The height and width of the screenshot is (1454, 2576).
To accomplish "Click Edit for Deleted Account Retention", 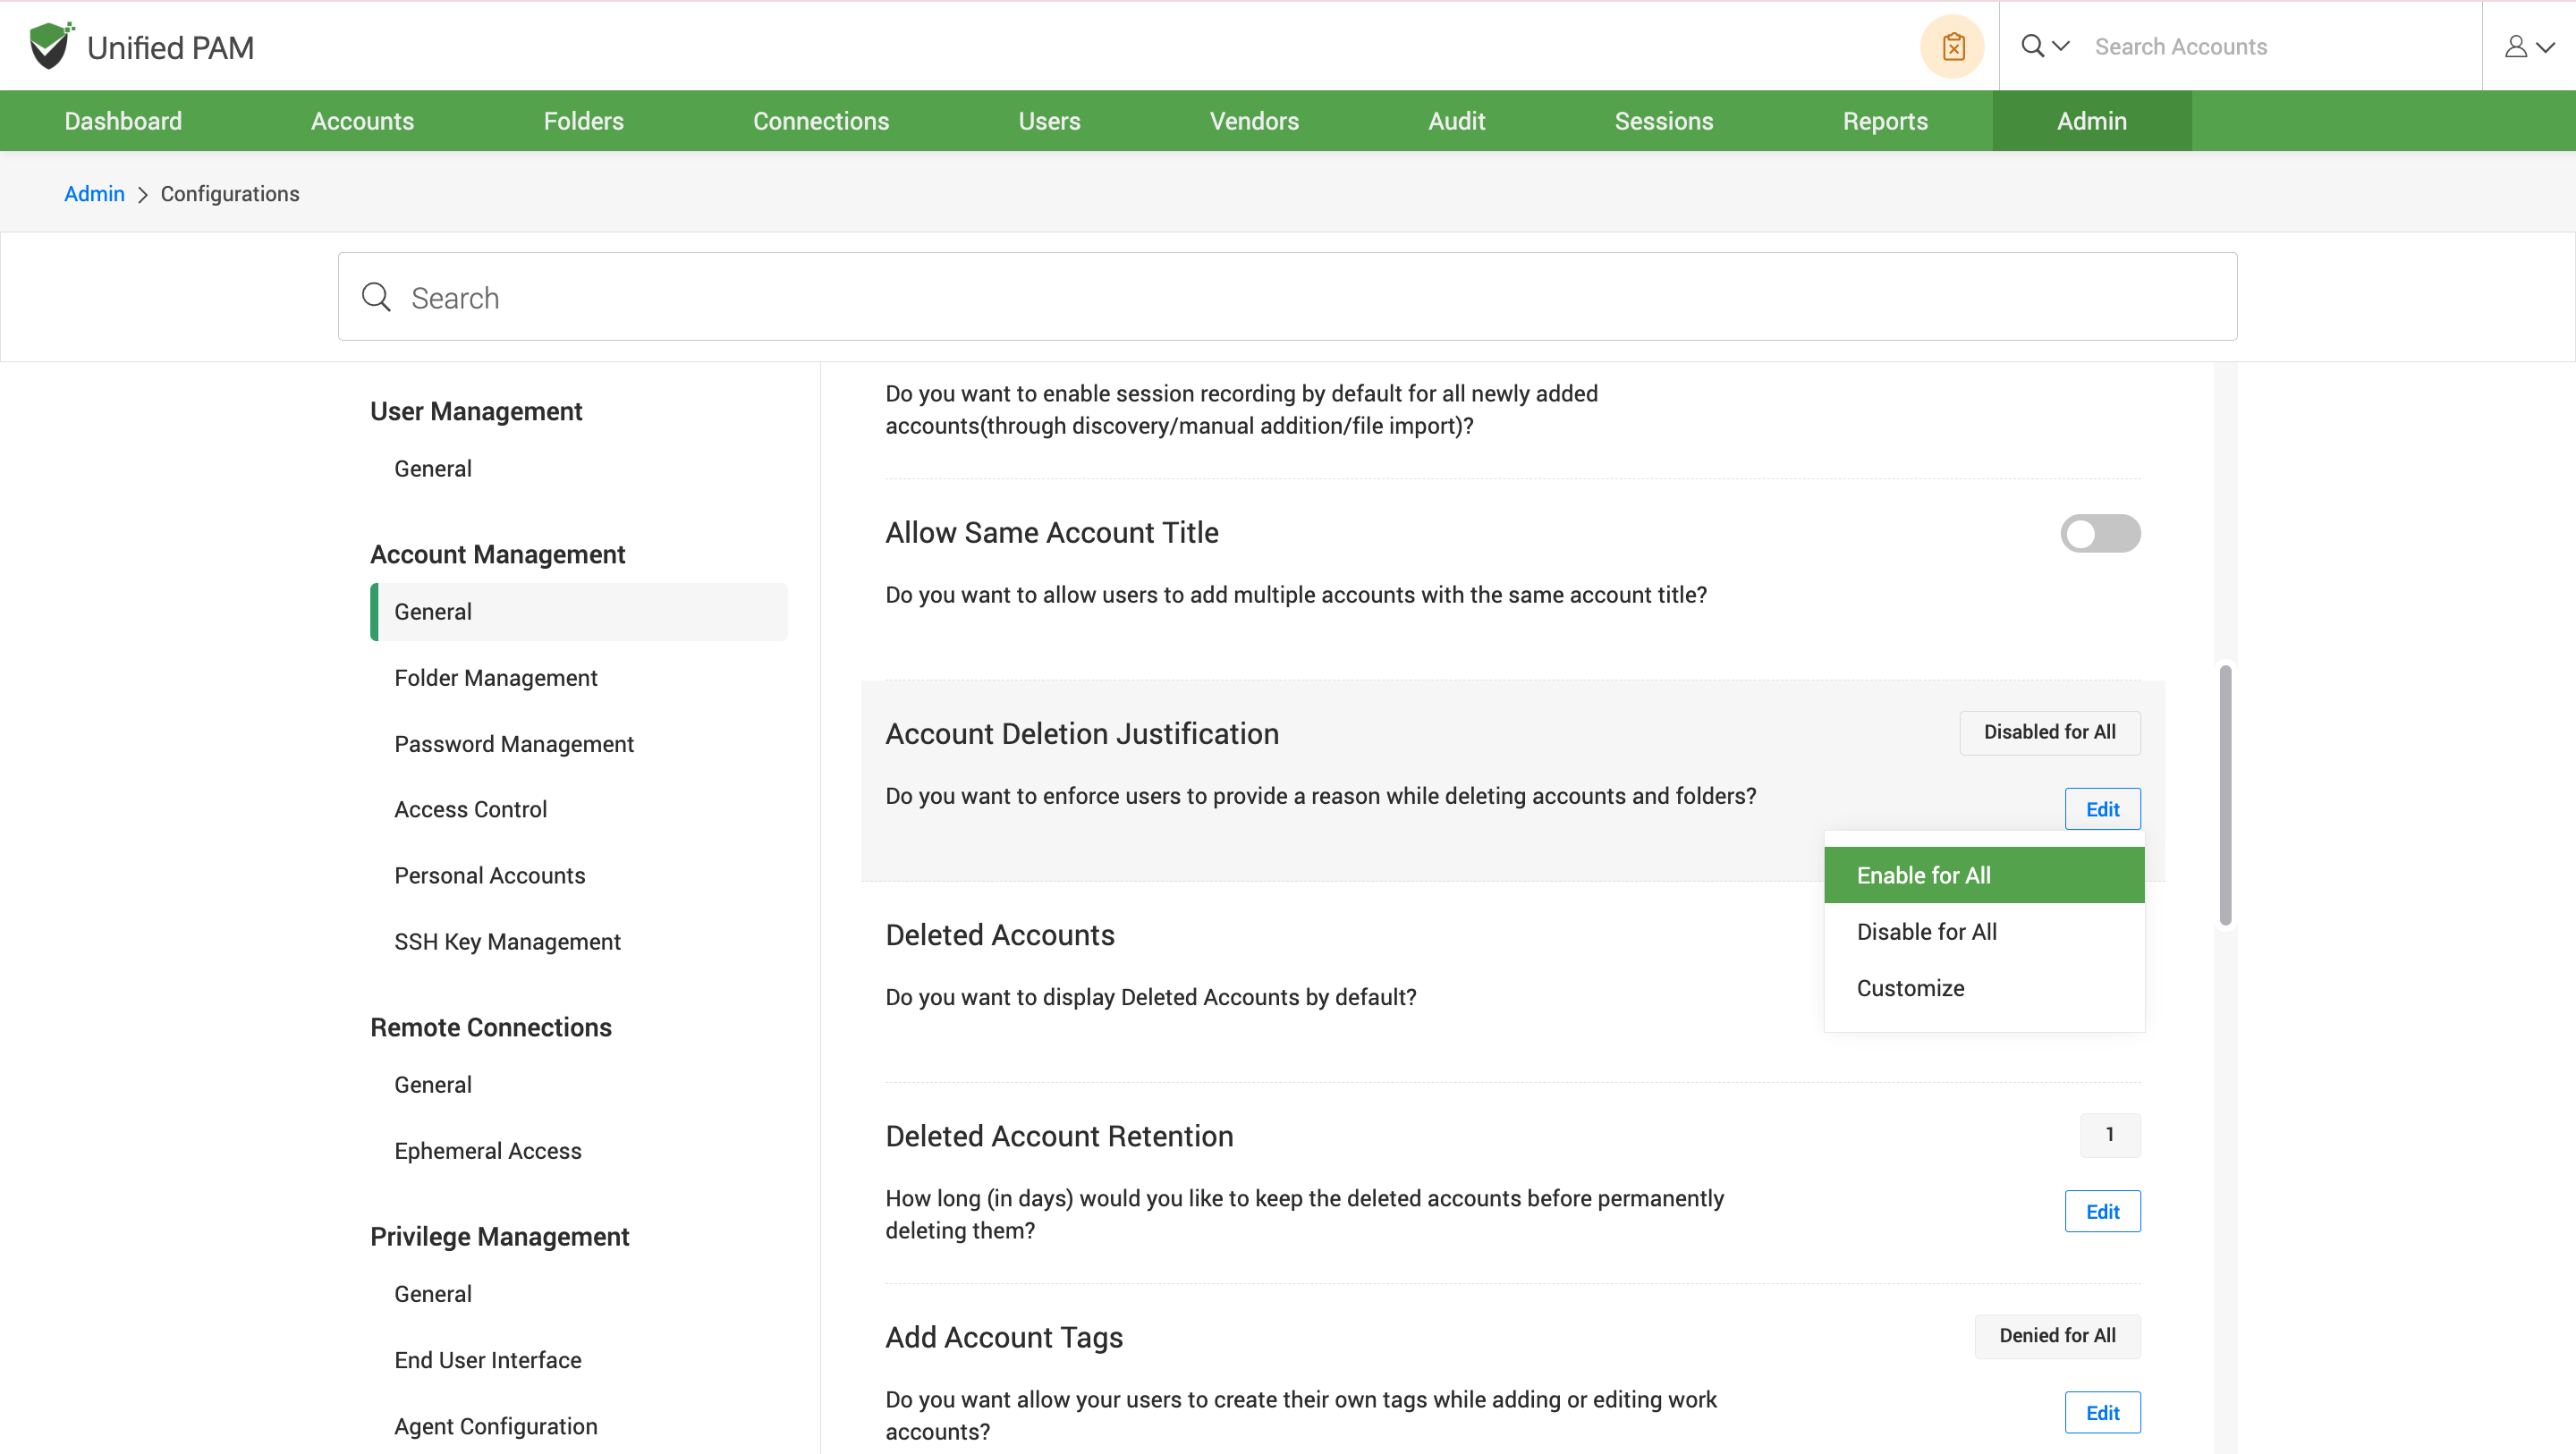I will click(2102, 1211).
